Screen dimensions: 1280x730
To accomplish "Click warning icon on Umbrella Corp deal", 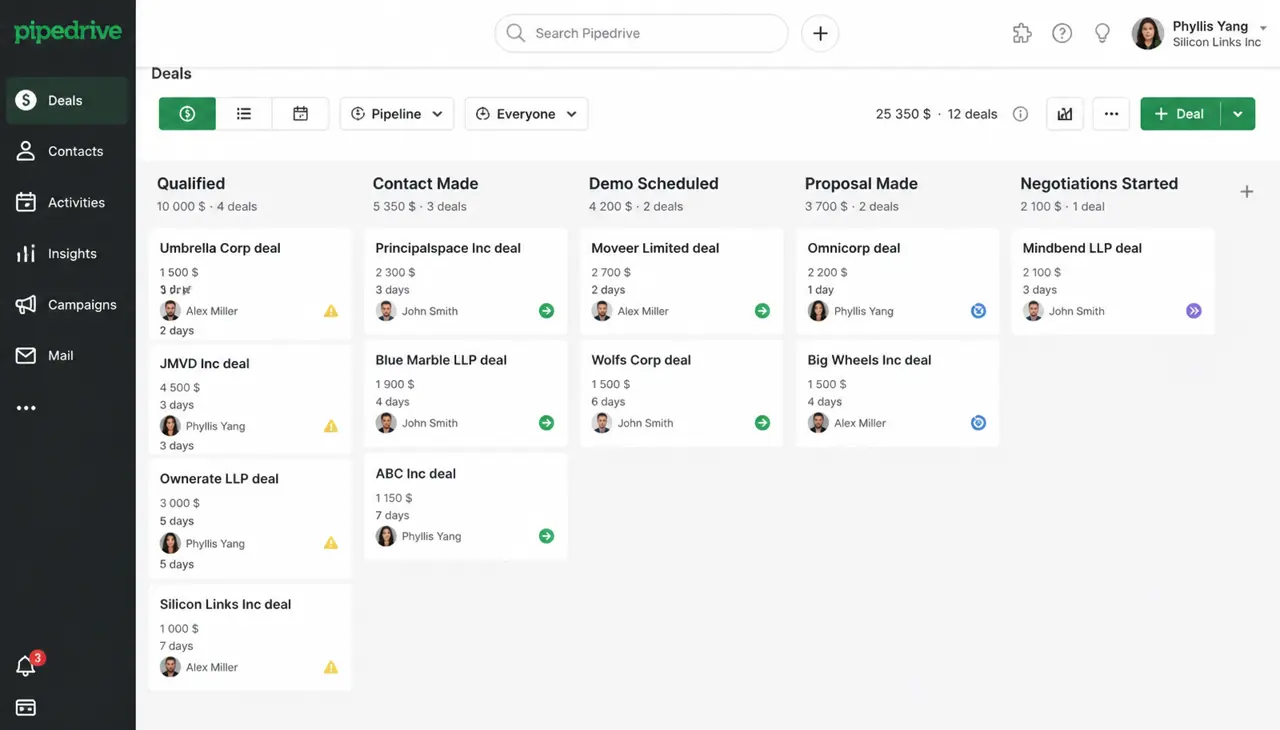I will tap(331, 311).
